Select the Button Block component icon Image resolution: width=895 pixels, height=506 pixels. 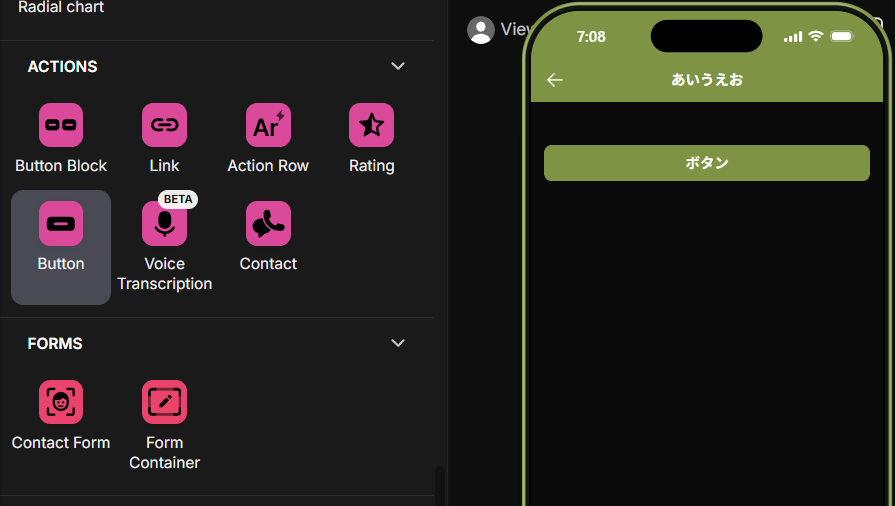[61, 125]
